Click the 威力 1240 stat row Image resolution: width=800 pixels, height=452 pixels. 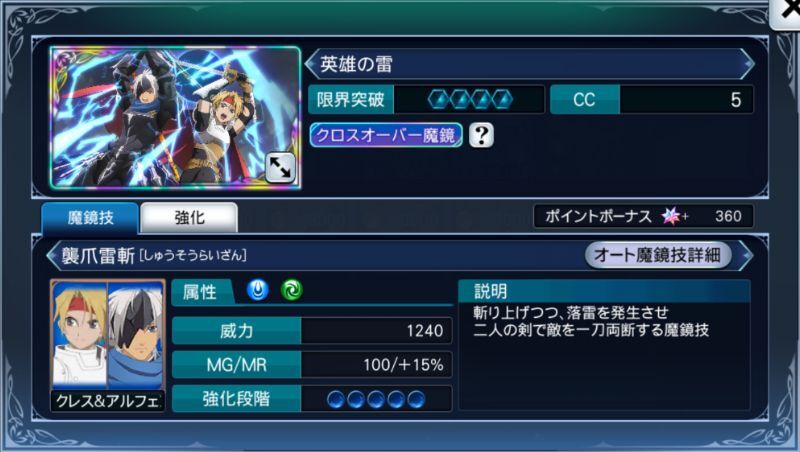(x=312, y=331)
